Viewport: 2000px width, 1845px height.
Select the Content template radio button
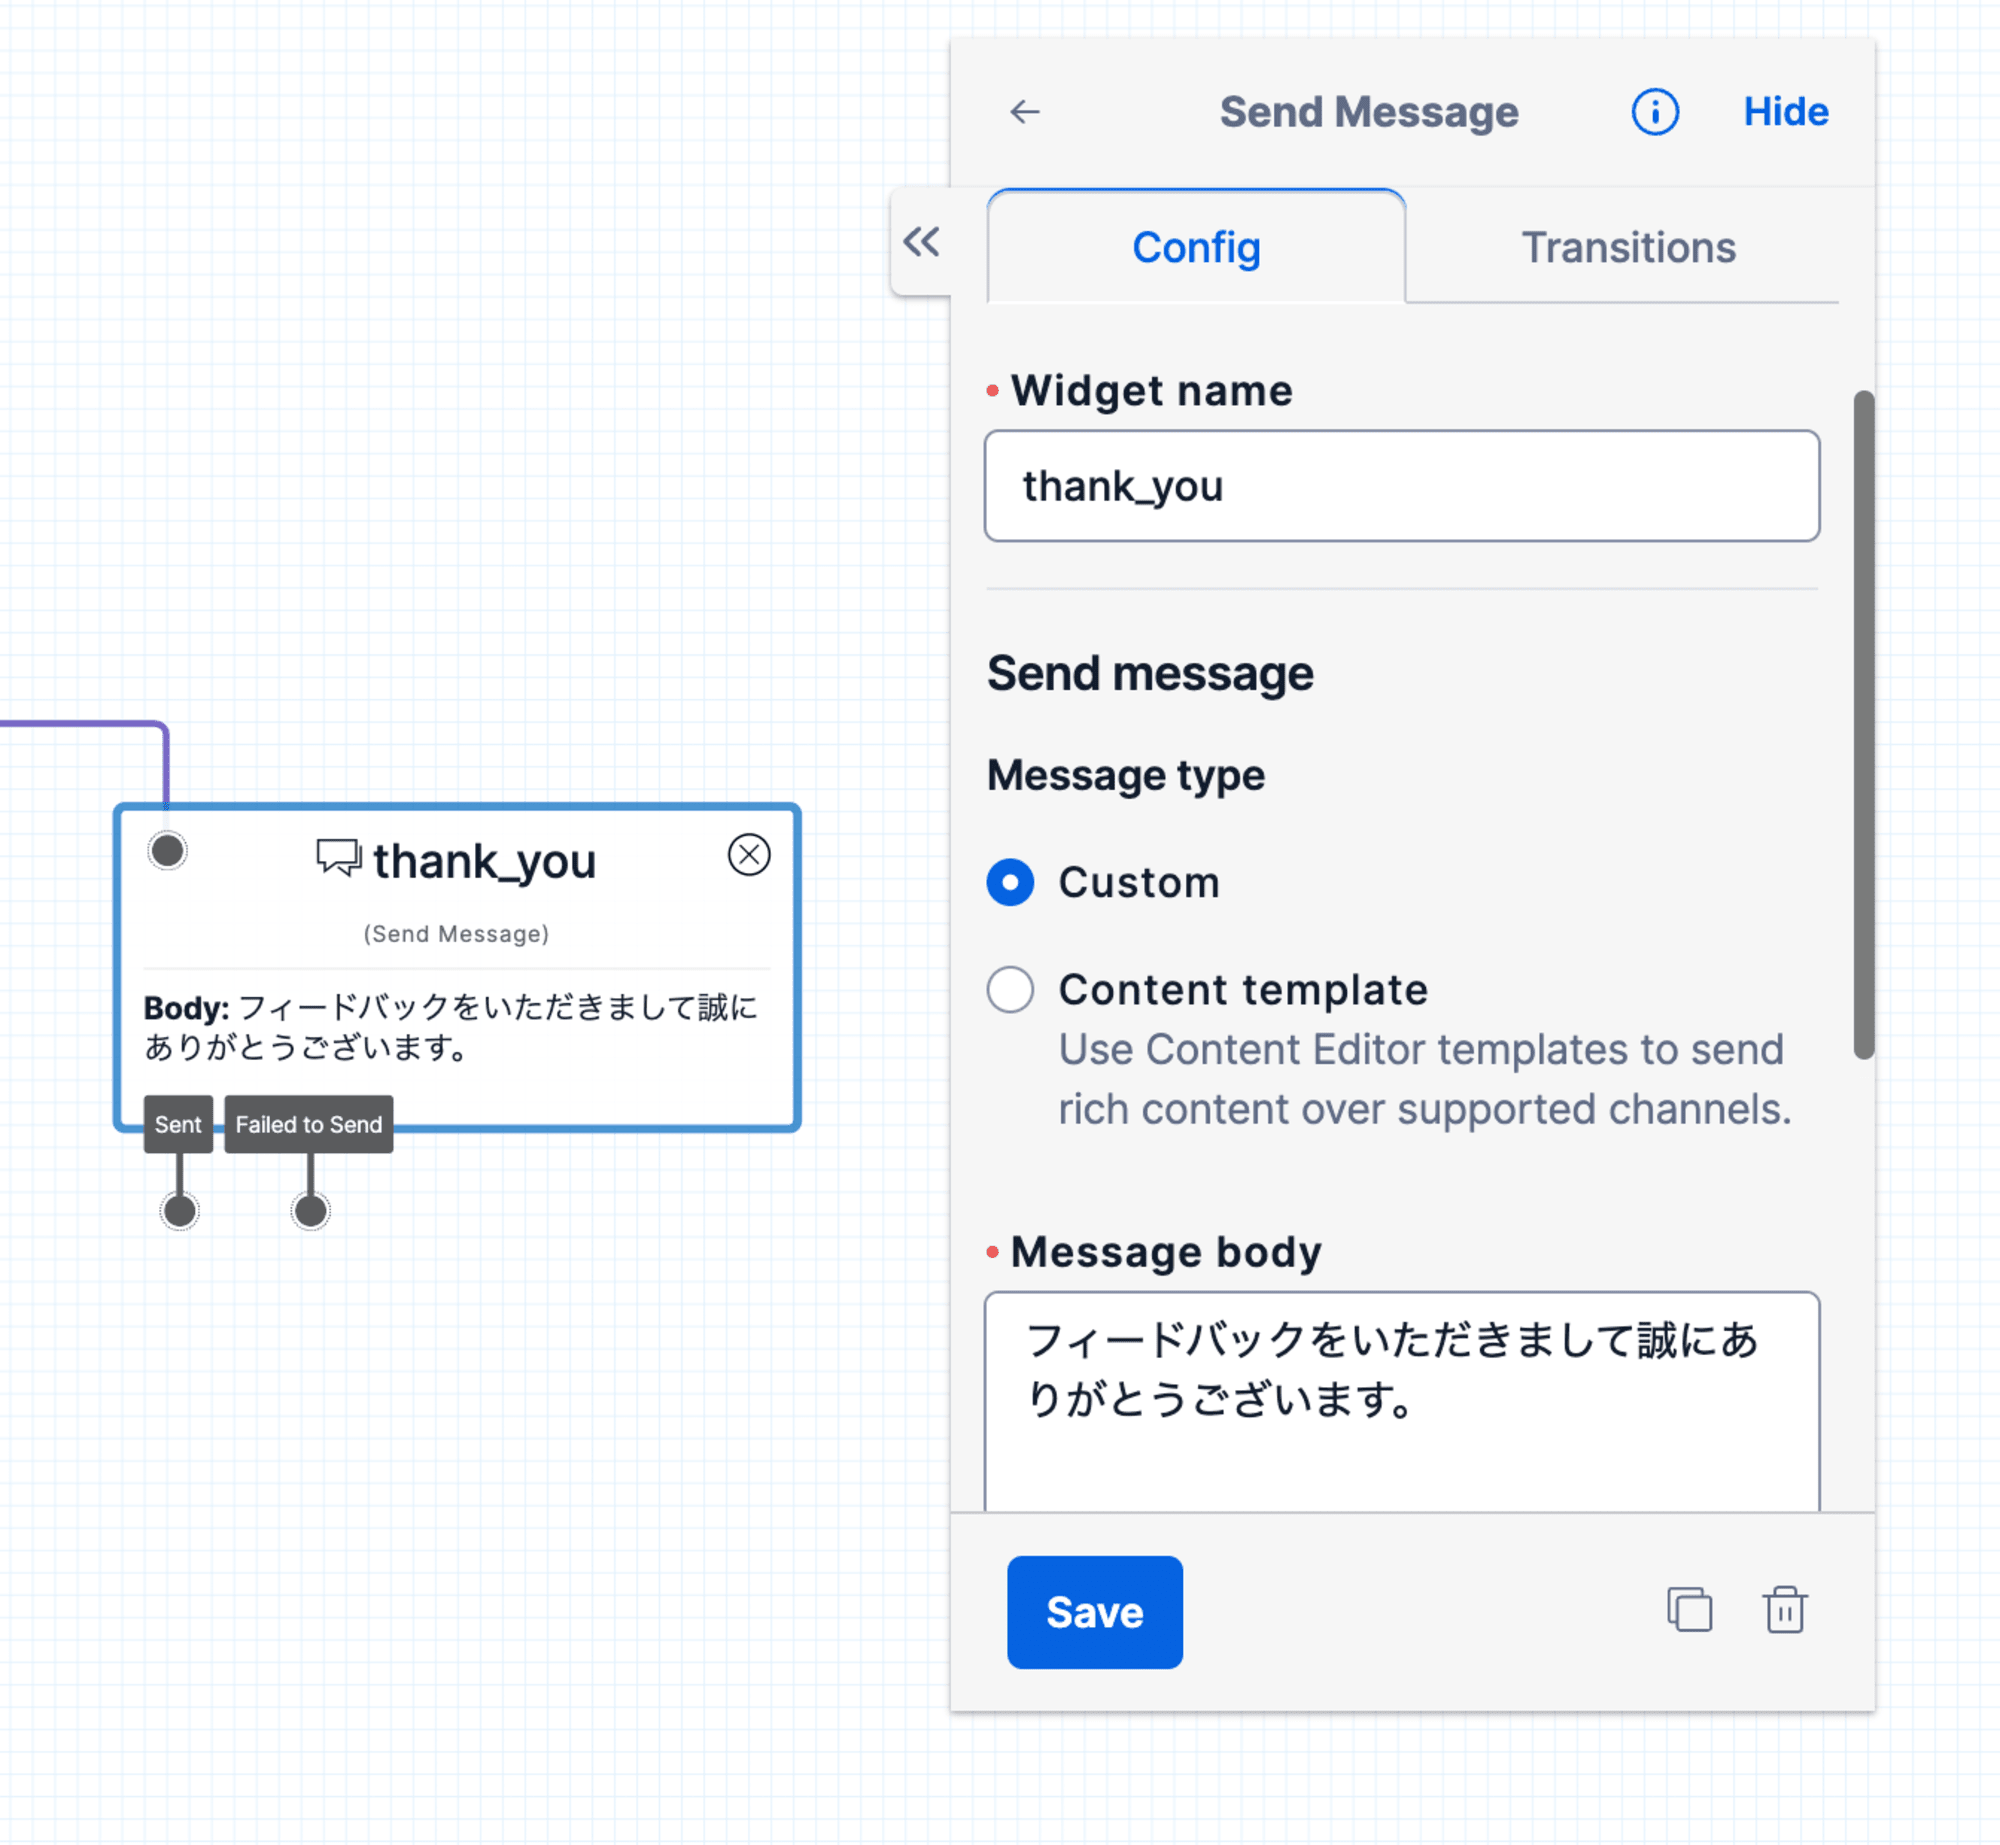pyautogui.click(x=1010, y=989)
